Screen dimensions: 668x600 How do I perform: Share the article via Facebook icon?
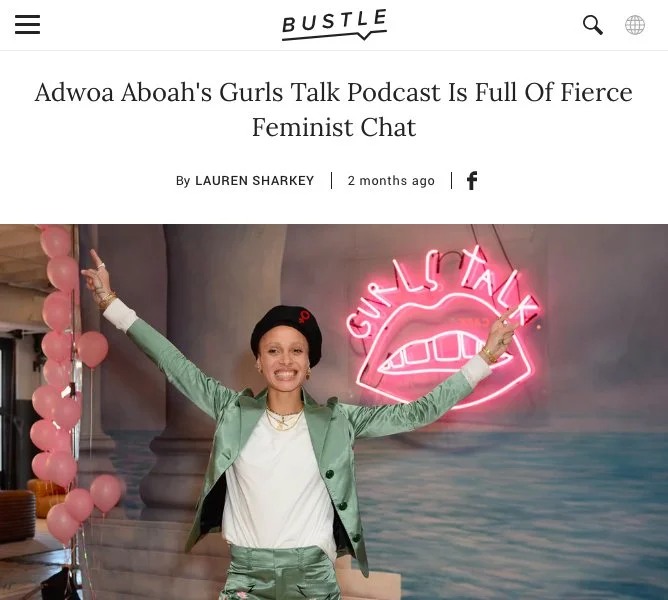472,181
